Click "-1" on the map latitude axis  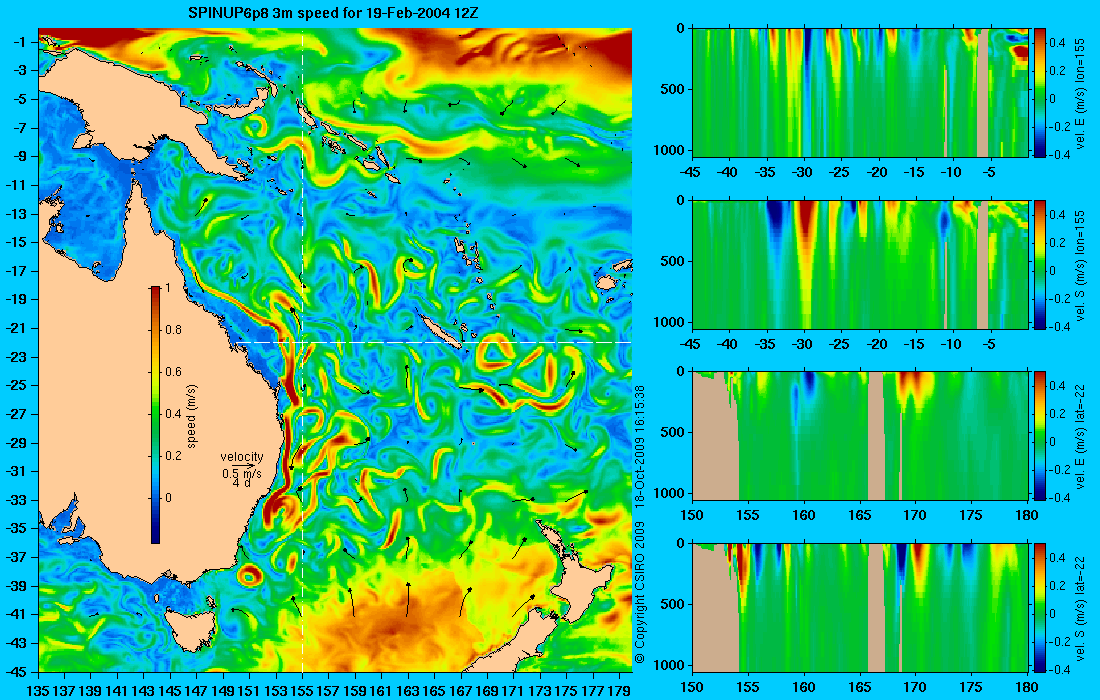[x=22, y=41]
